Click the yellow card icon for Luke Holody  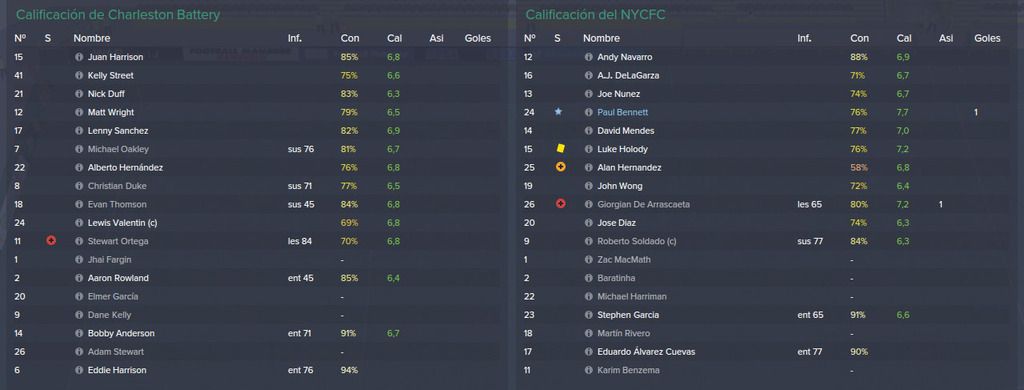click(560, 149)
